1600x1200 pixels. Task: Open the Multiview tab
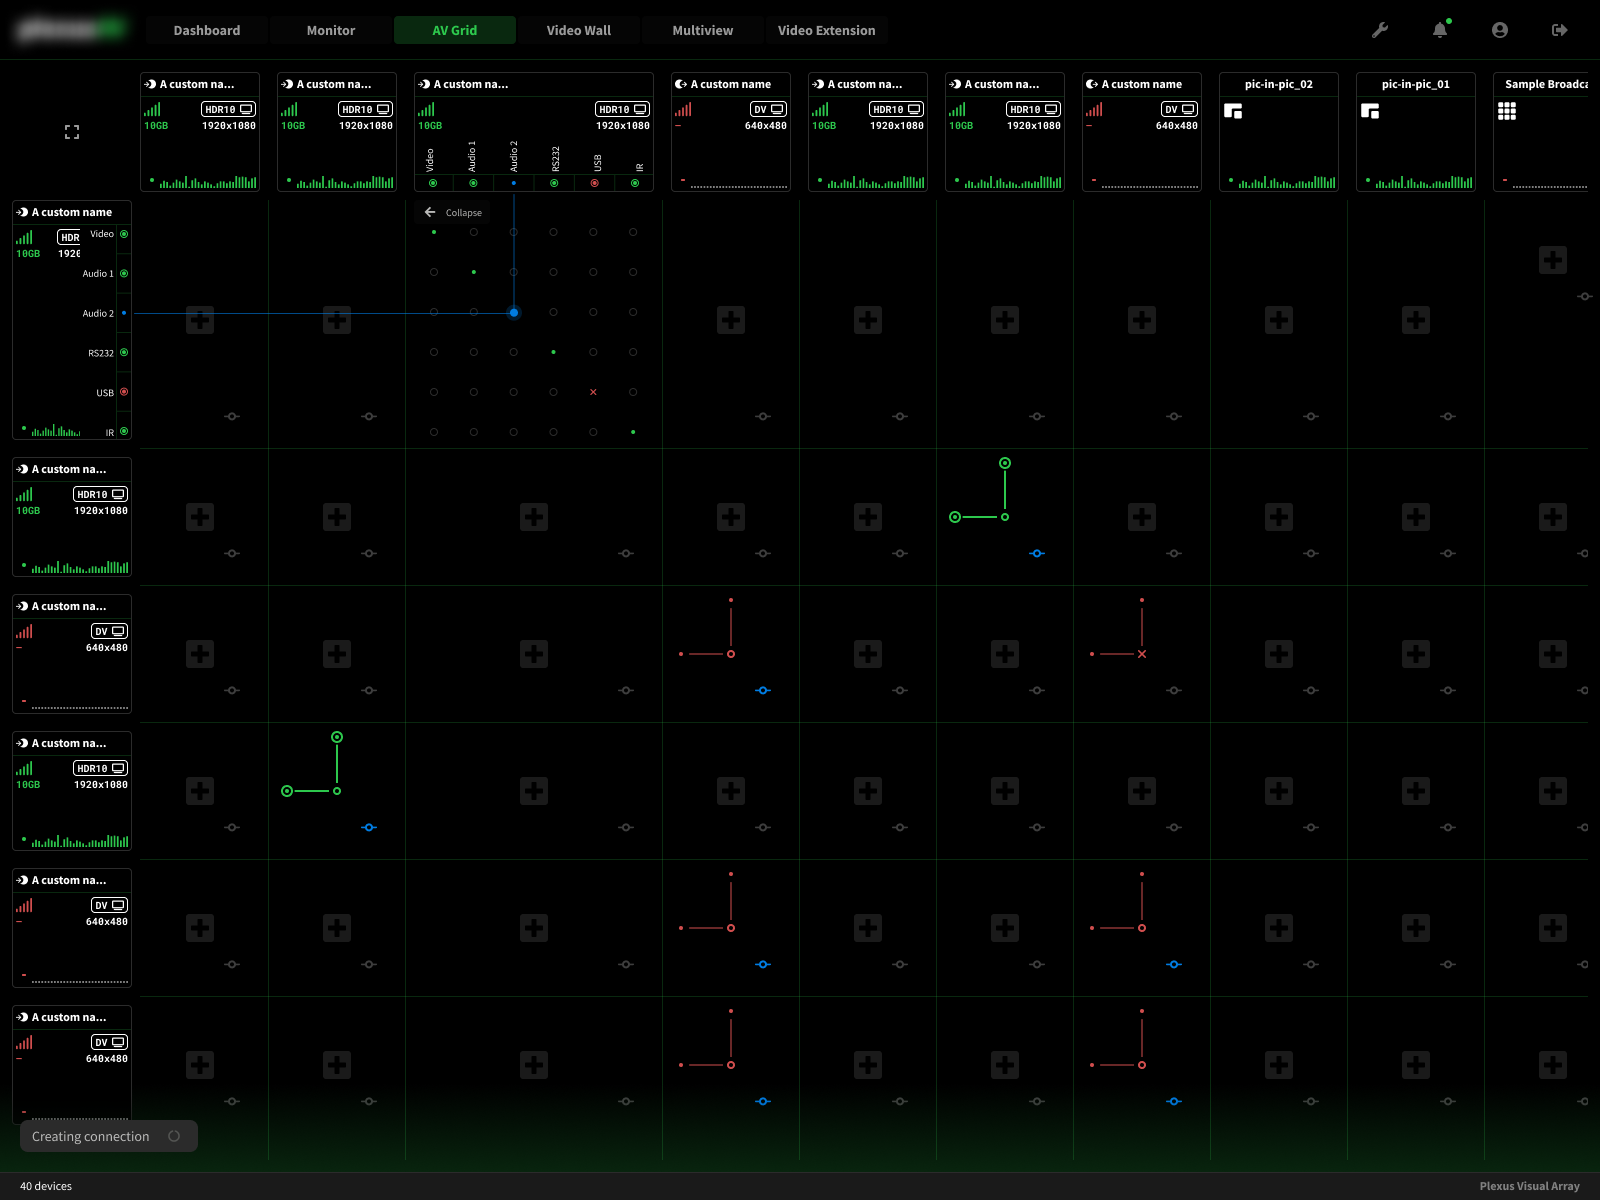702,30
